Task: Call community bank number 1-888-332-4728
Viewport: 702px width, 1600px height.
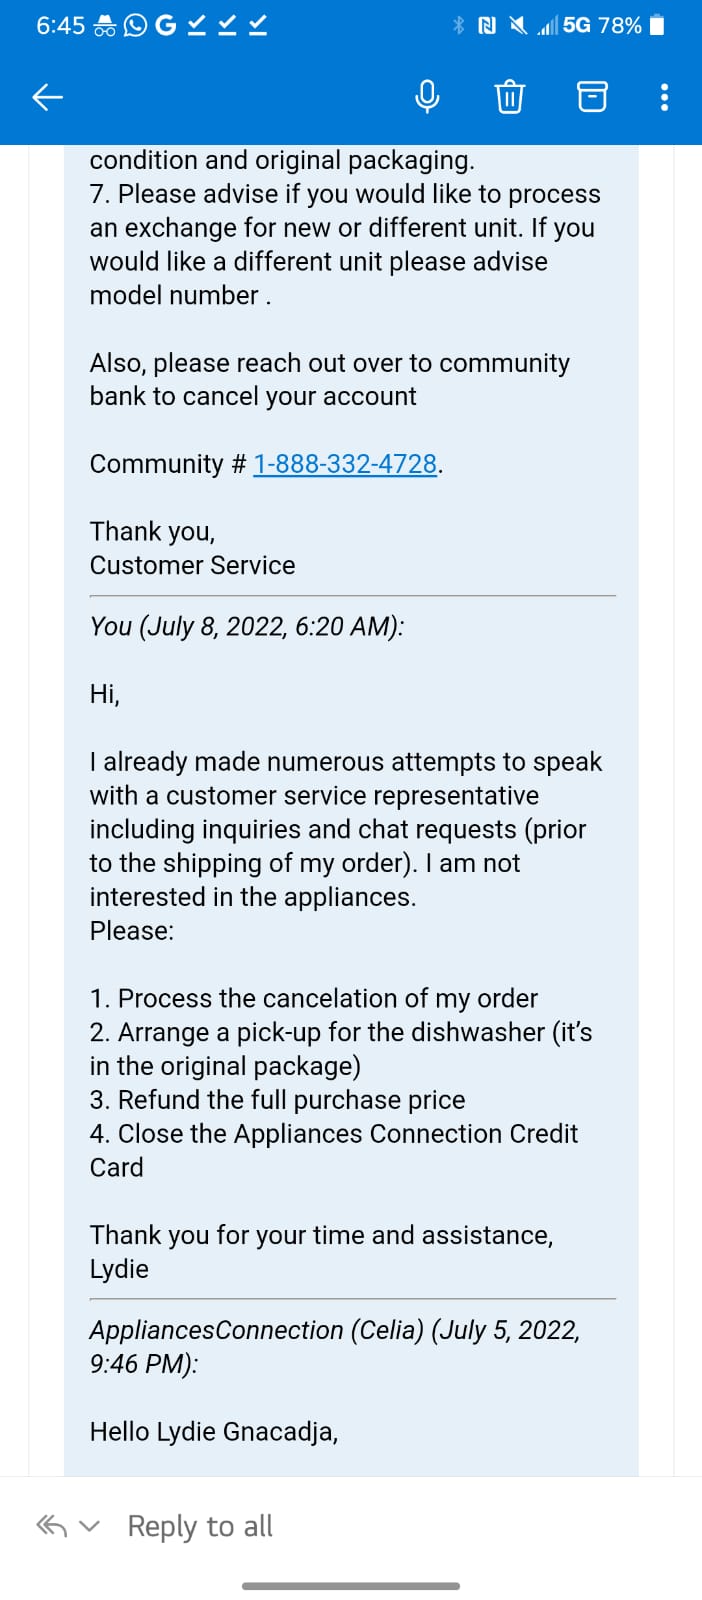Action: [345, 464]
